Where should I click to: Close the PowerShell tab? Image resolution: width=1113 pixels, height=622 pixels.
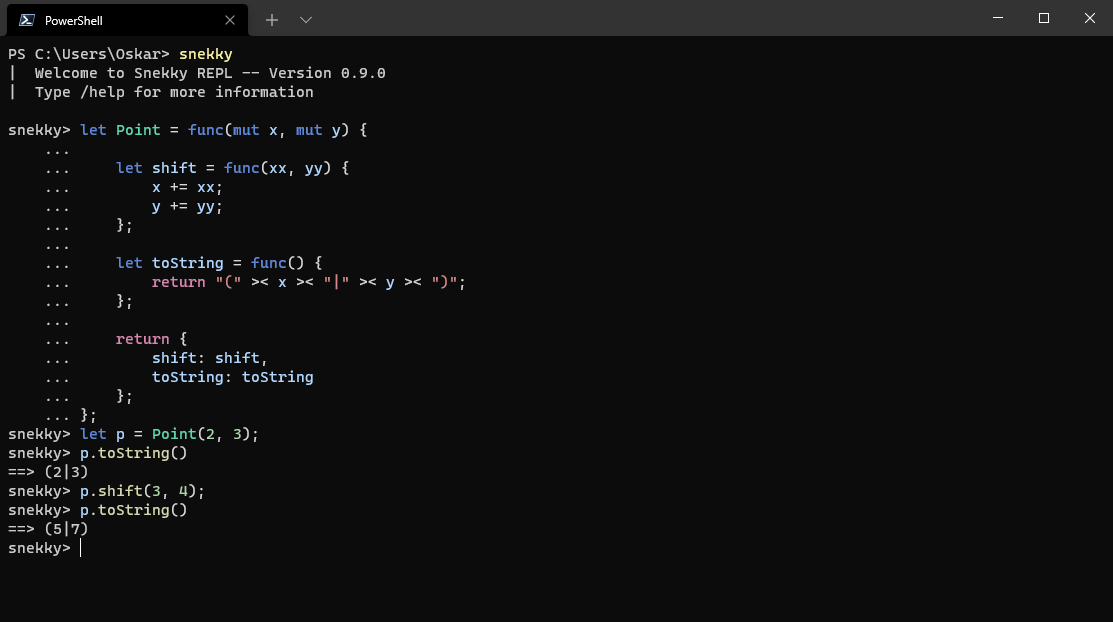(x=229, y=20)
